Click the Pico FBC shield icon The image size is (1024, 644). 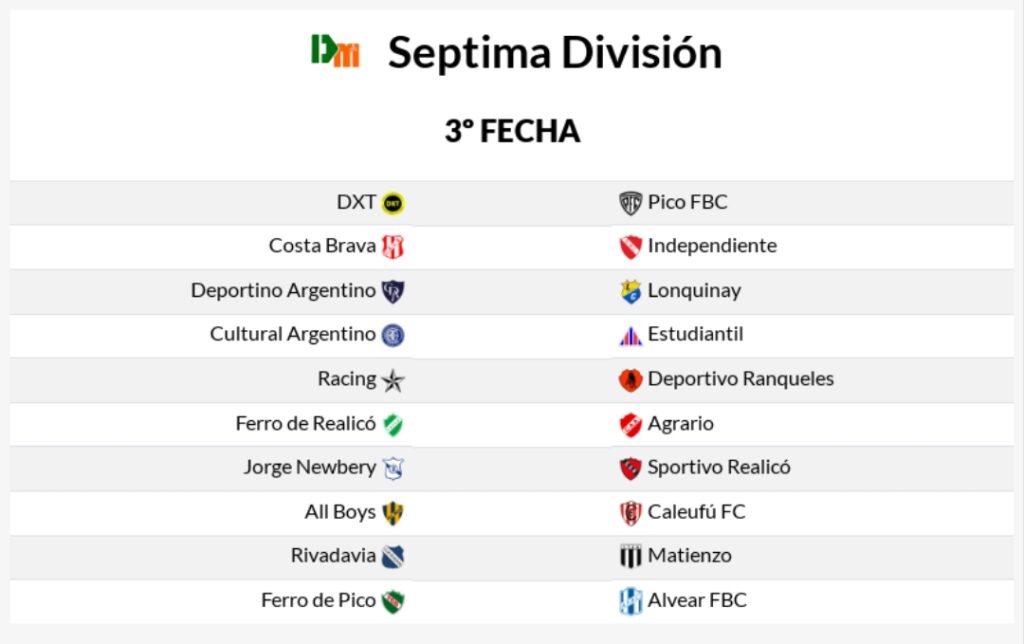[x=630, y=203]
